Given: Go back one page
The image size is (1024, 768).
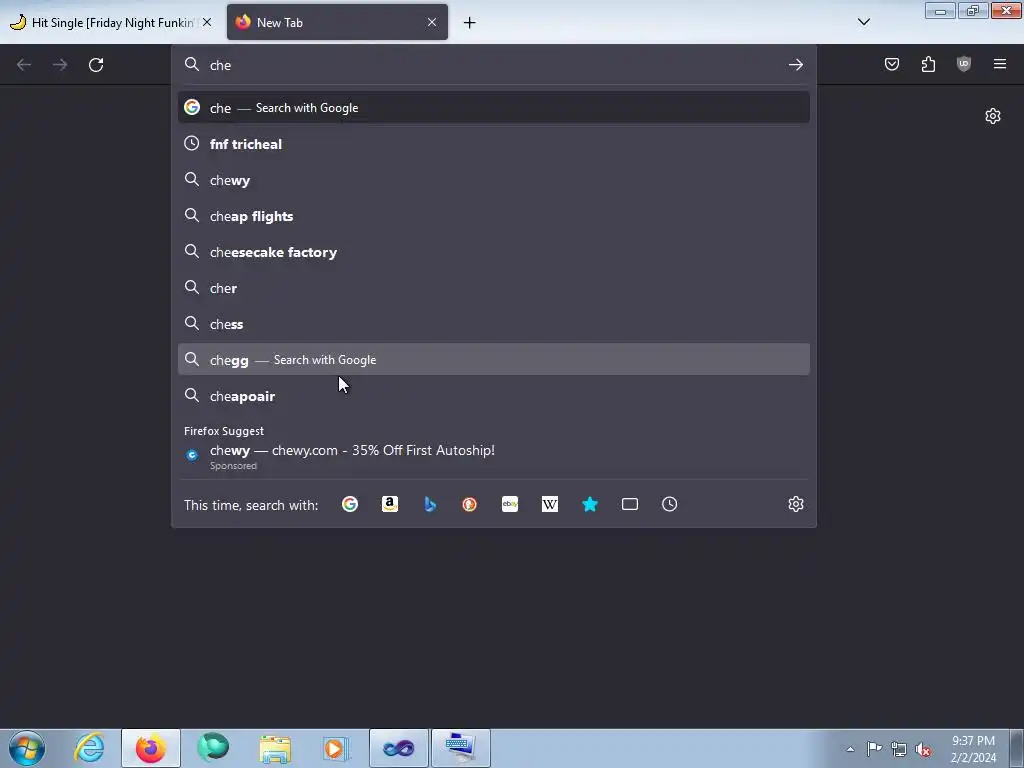Looking at the screenshot, I should click(x=24, y=65).
